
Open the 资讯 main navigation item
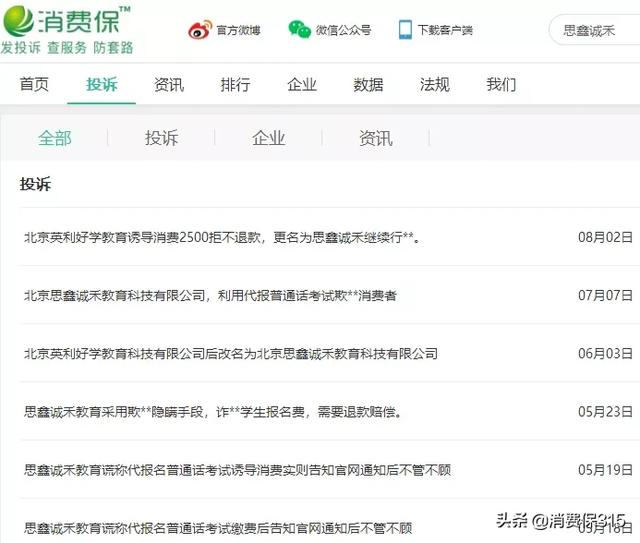coord(169,85)
